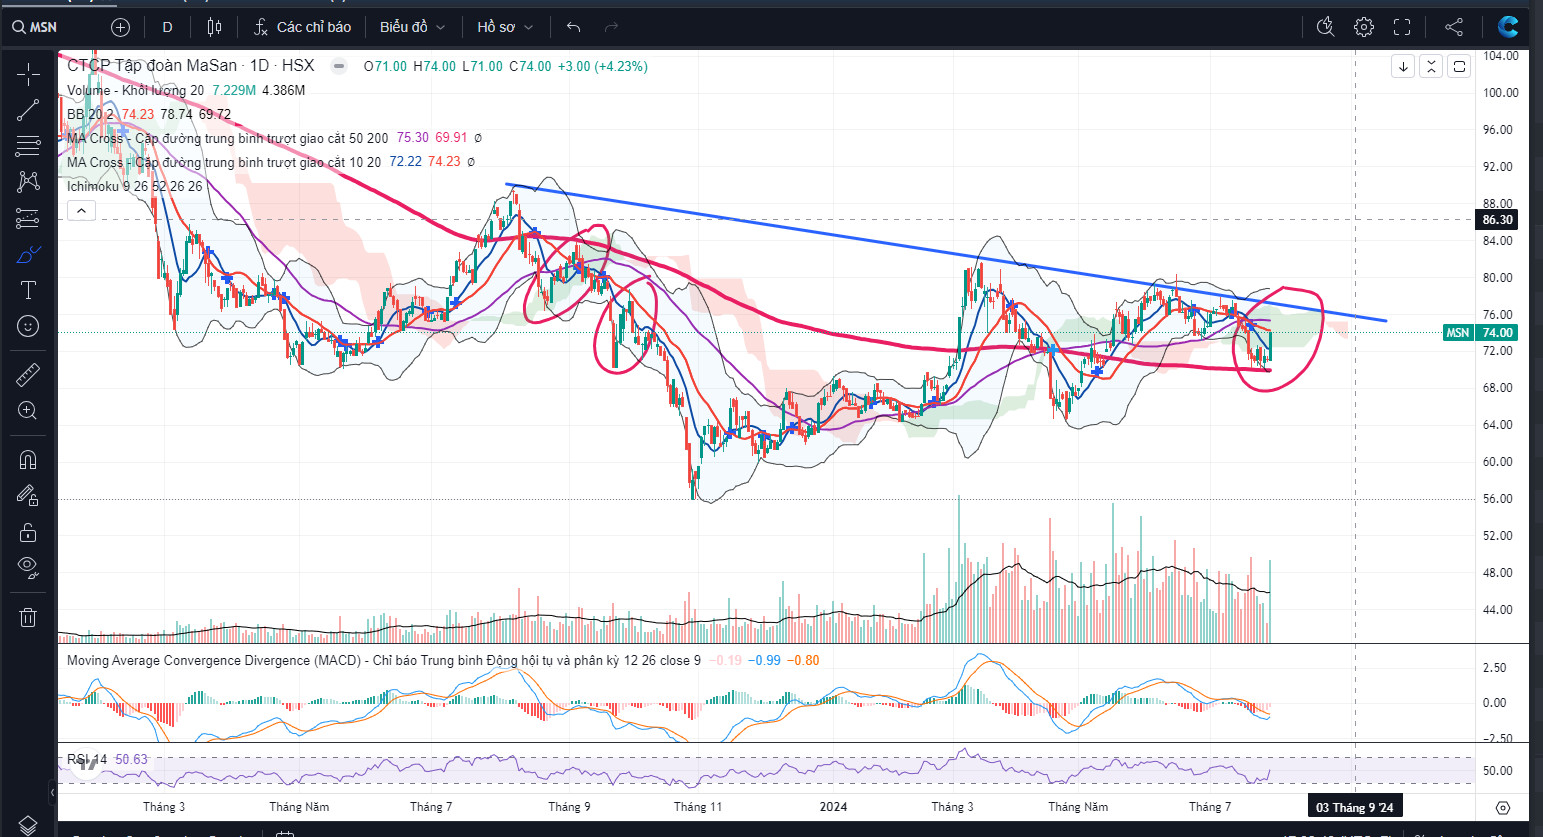Open Fibonacci and Gann tools
This screenshot has width=1543, height=837.
(x=28, y=146)
